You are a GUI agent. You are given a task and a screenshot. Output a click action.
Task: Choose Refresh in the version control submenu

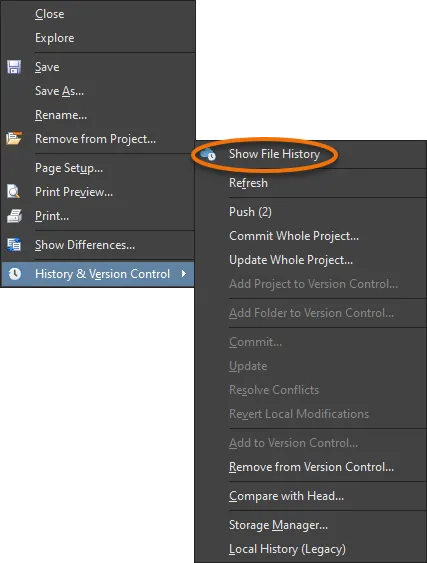pos(248,183)
